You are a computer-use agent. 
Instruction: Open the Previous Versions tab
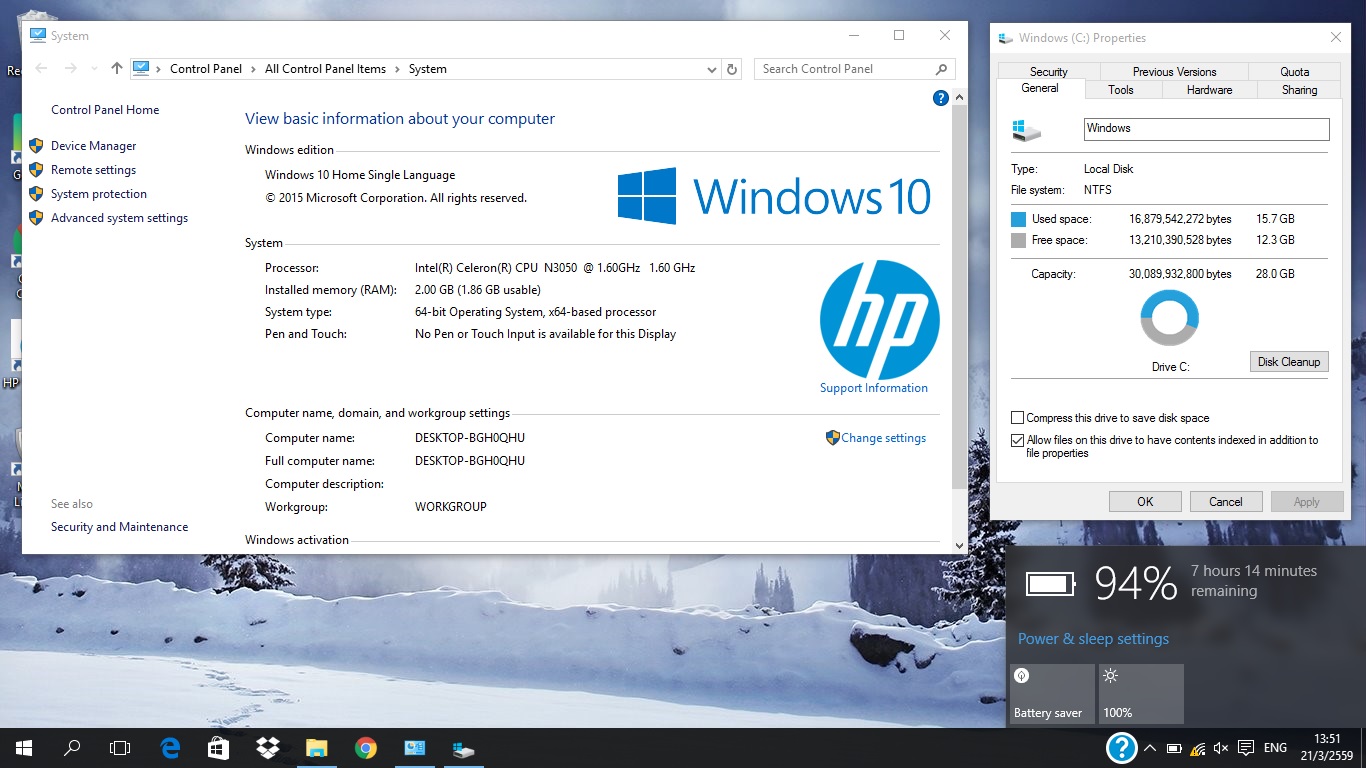point(1174,72)
